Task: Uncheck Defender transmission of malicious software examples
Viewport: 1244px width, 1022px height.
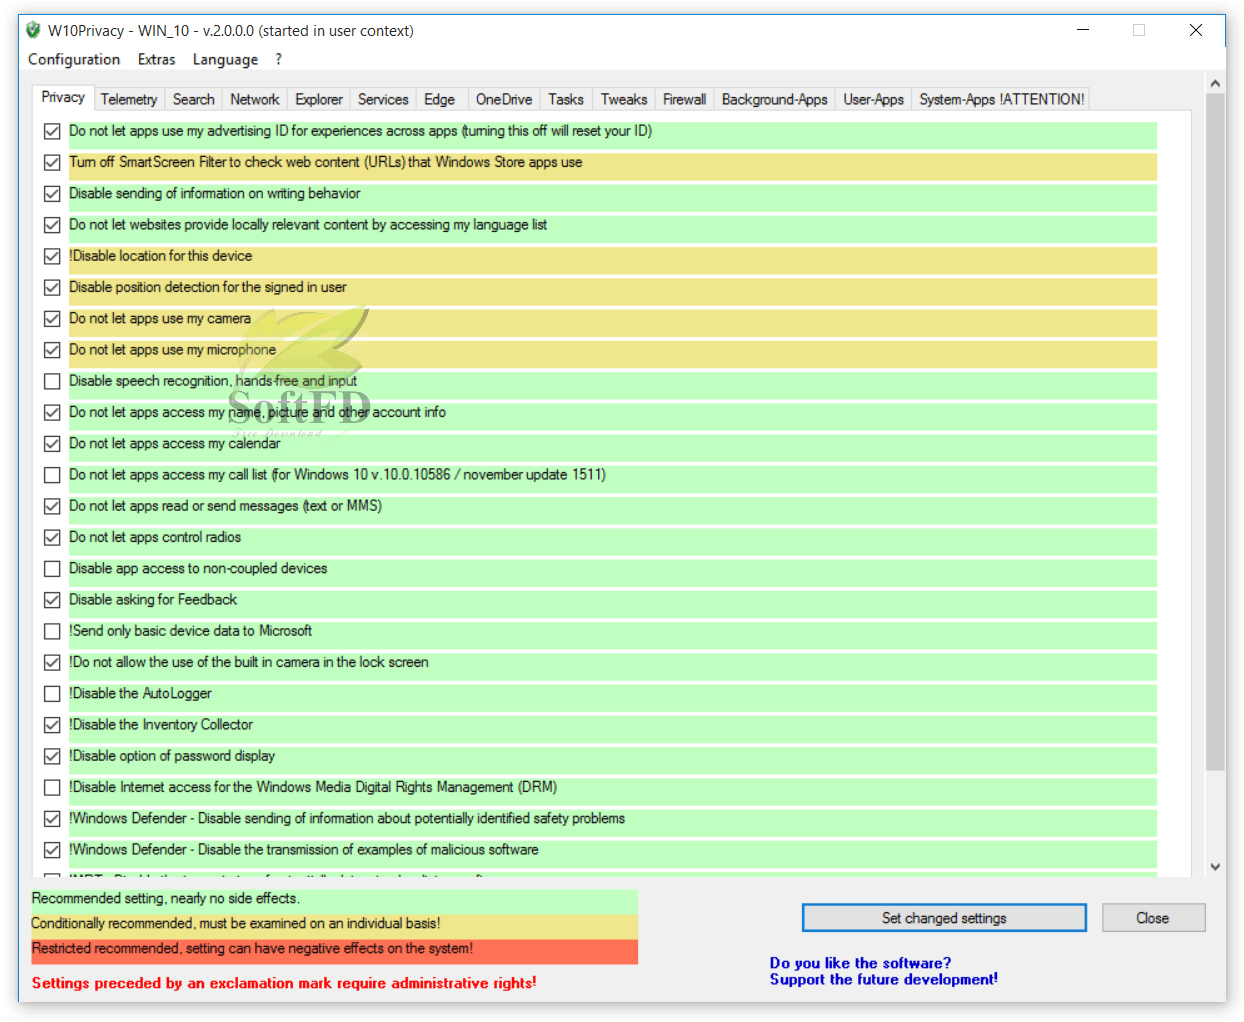Action: [x=52, y=850]
